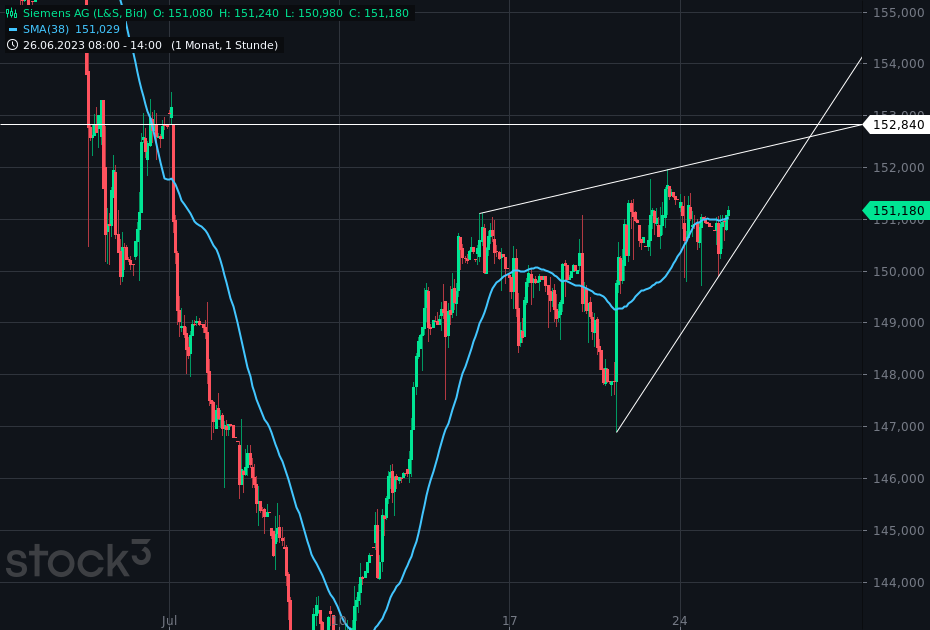Click the low value L: 150,980
The width and height of the screenshot is (930, 630).
pyautogui.click(x=314, y=13)
